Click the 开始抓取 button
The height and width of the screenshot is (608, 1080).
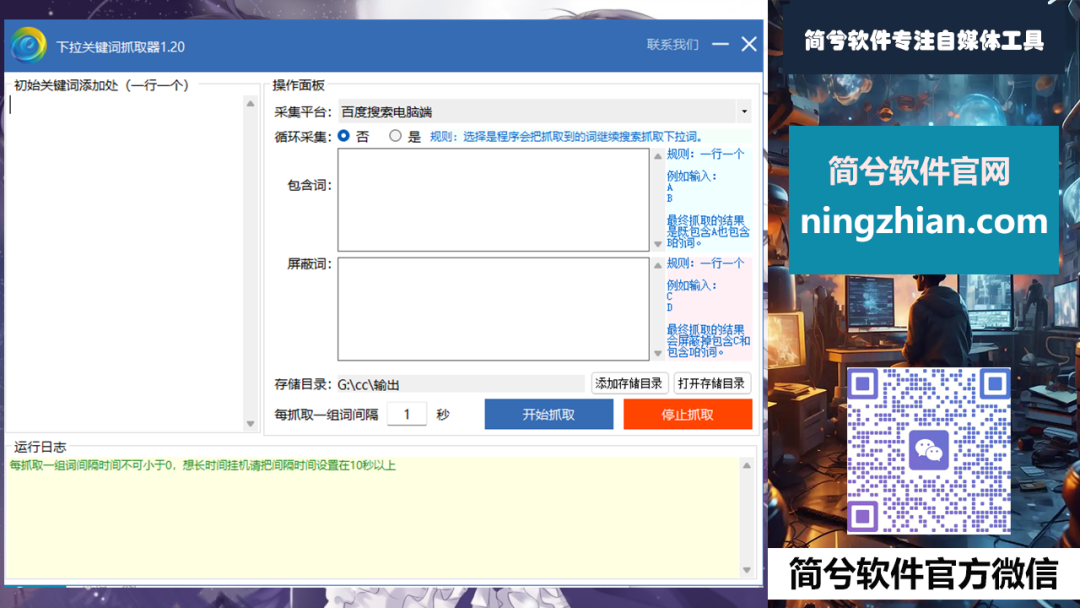point(548,414)
